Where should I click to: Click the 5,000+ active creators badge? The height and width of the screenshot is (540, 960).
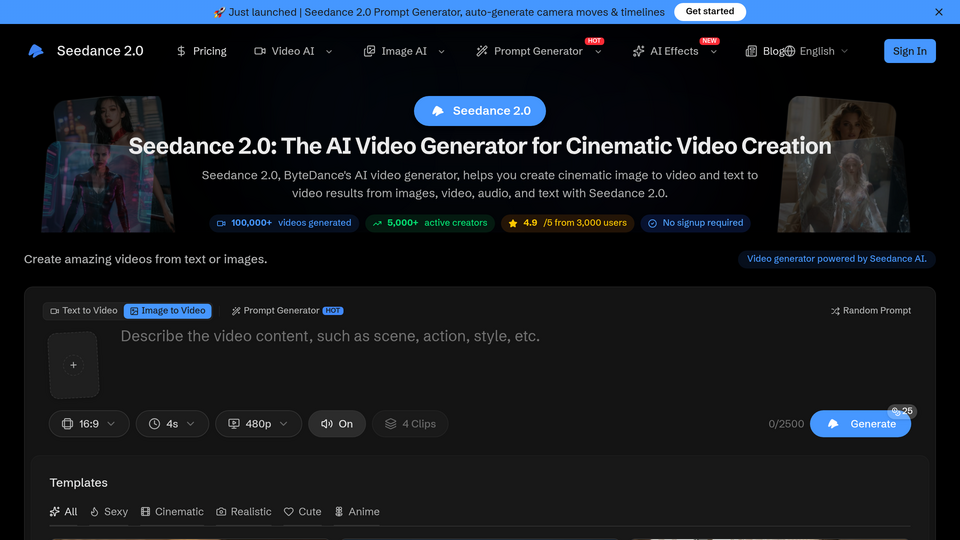pos(430,223)
